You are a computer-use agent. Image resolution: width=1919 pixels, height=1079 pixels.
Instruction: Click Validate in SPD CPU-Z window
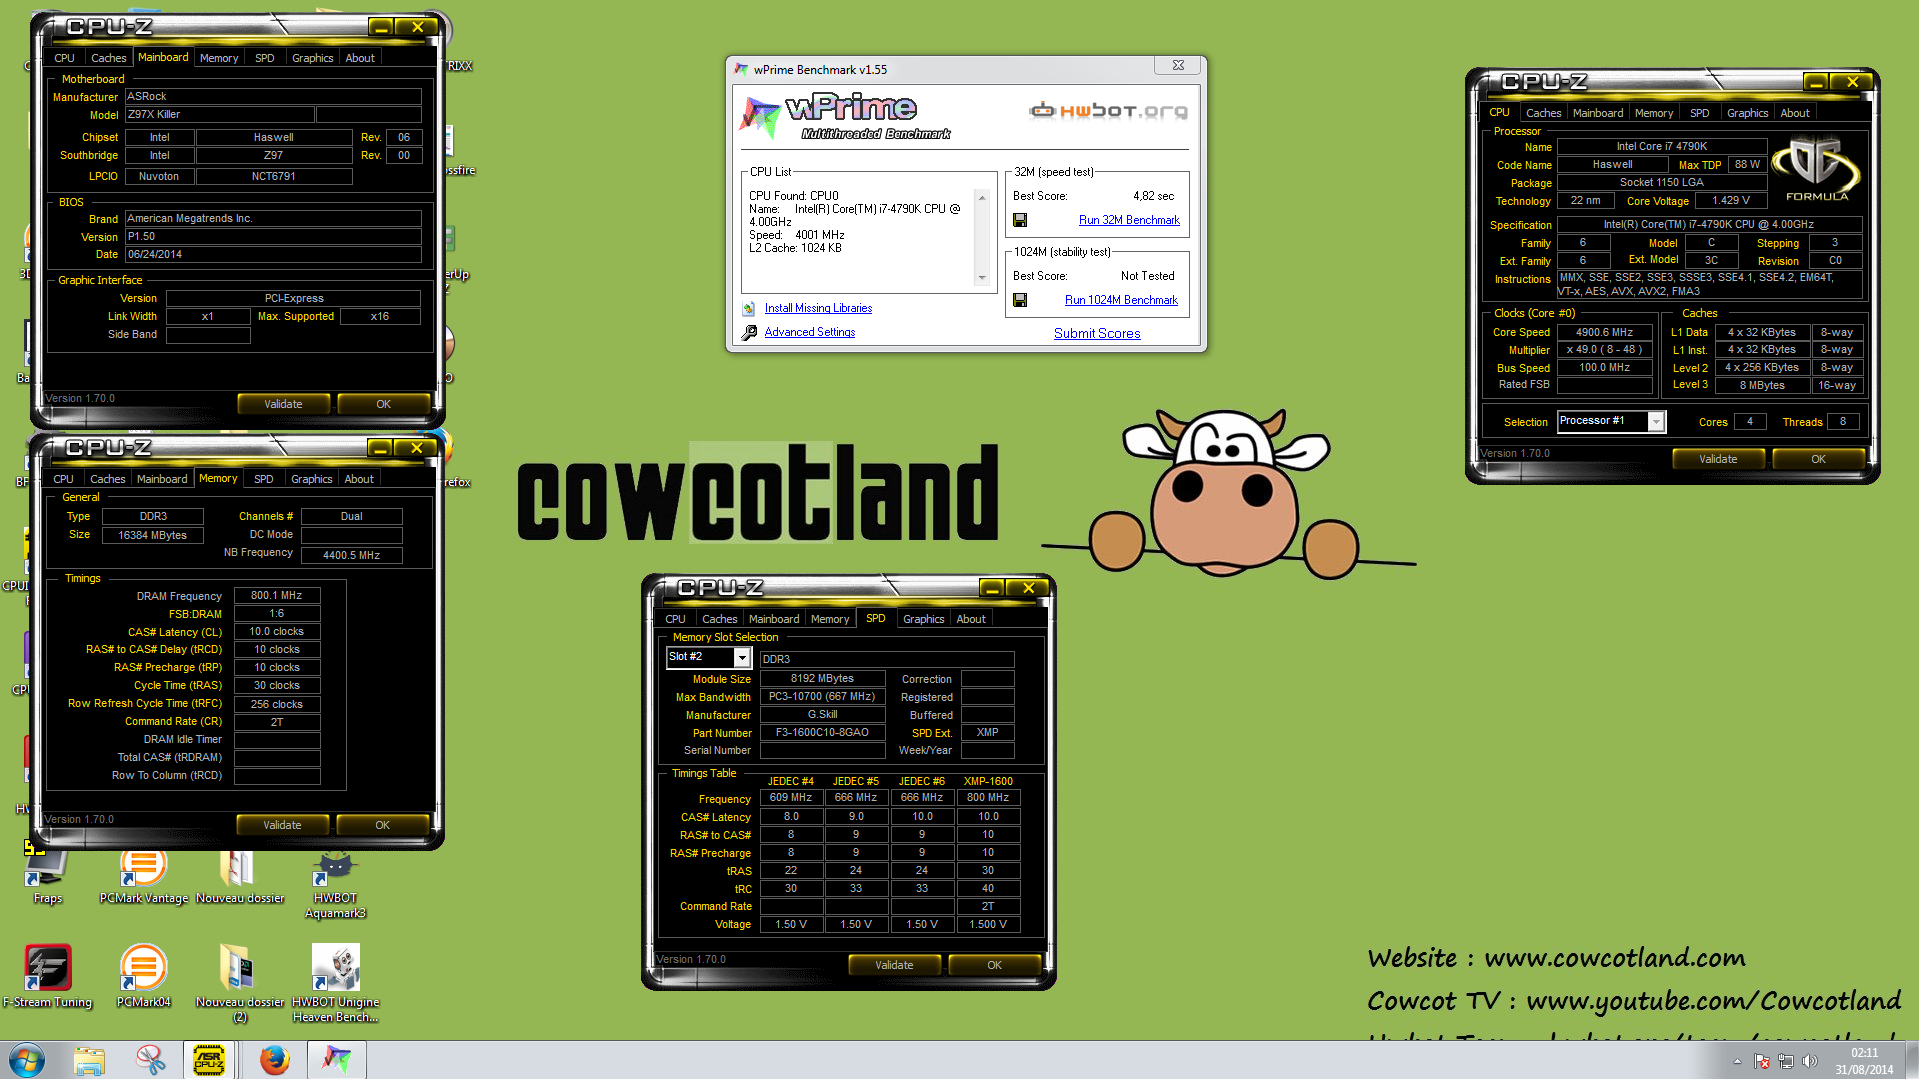[x=894, y=965]
